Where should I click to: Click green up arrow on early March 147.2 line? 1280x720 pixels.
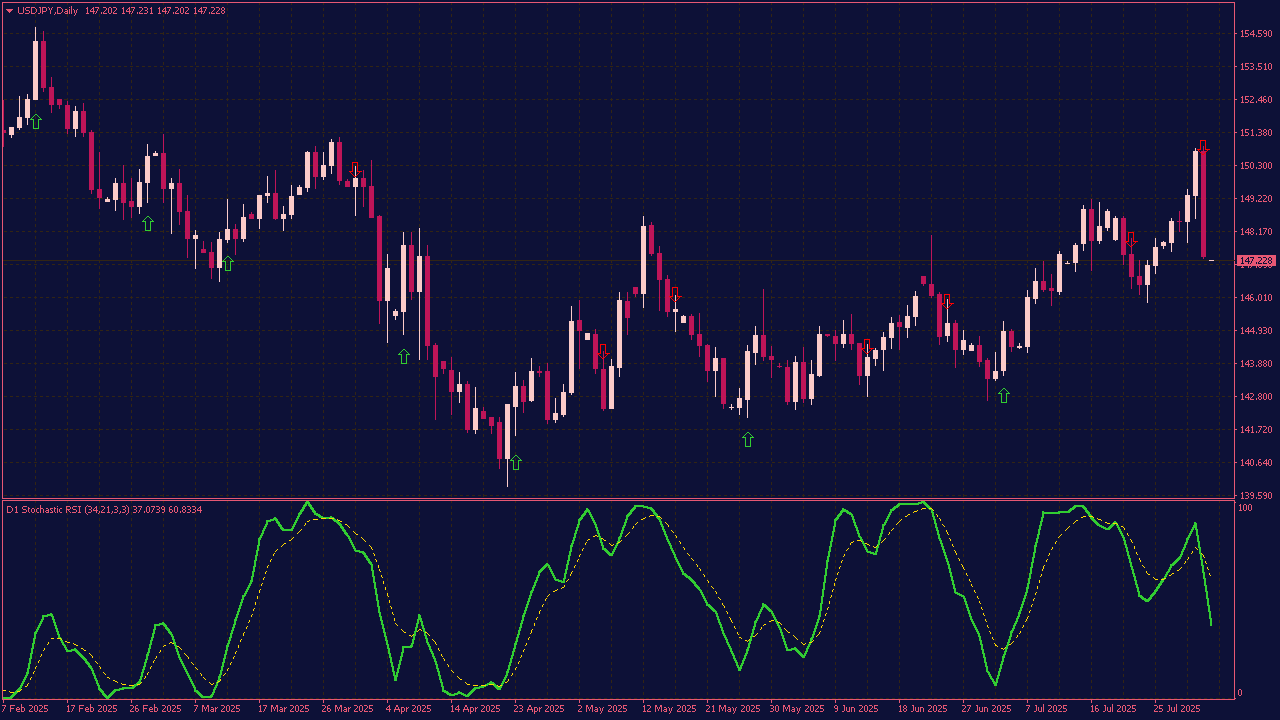[228, 263]
